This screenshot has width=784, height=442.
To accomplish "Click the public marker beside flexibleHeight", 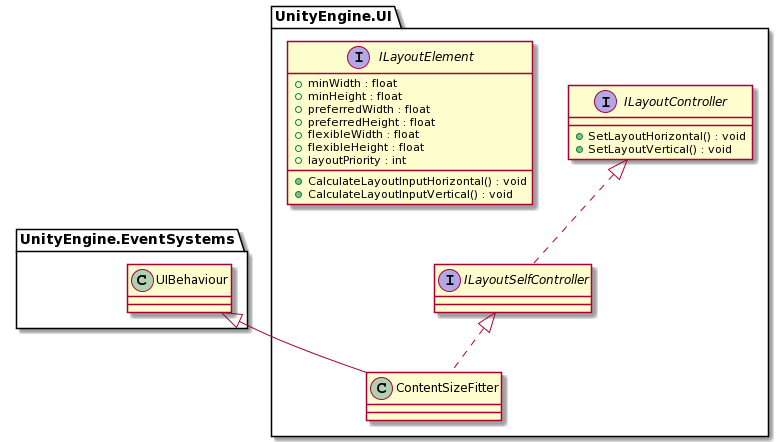I will (x=298, y=148).
